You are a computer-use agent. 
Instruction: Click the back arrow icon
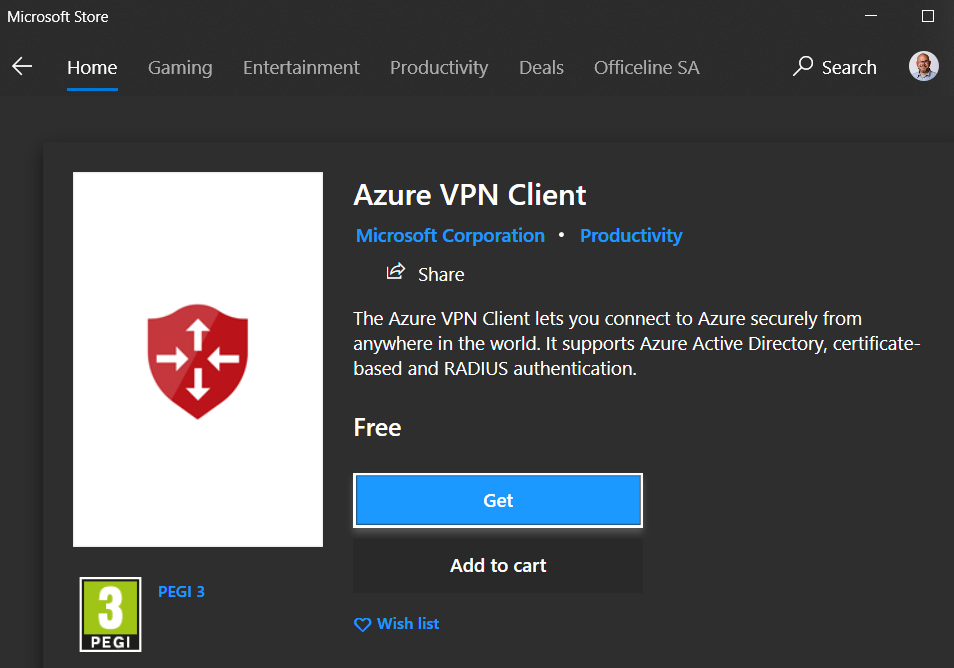pyautogui.click(x=22, y=67)
